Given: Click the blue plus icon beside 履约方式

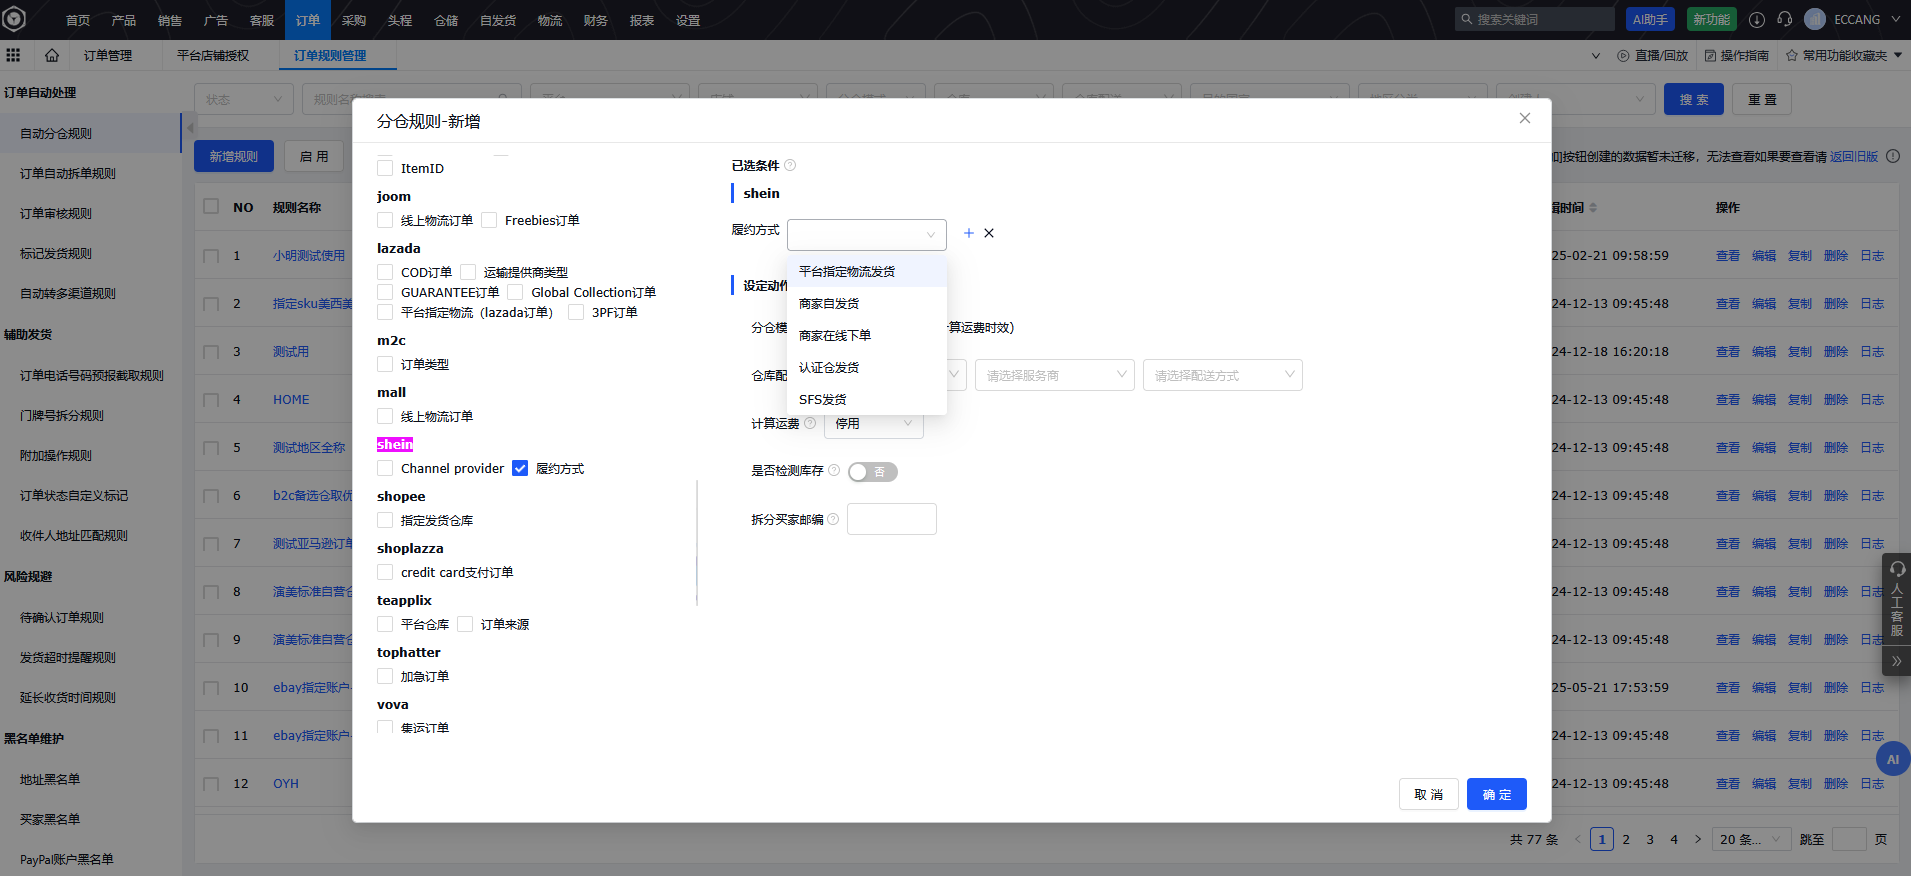Looking at the screenshot, I should coord(968,233).
